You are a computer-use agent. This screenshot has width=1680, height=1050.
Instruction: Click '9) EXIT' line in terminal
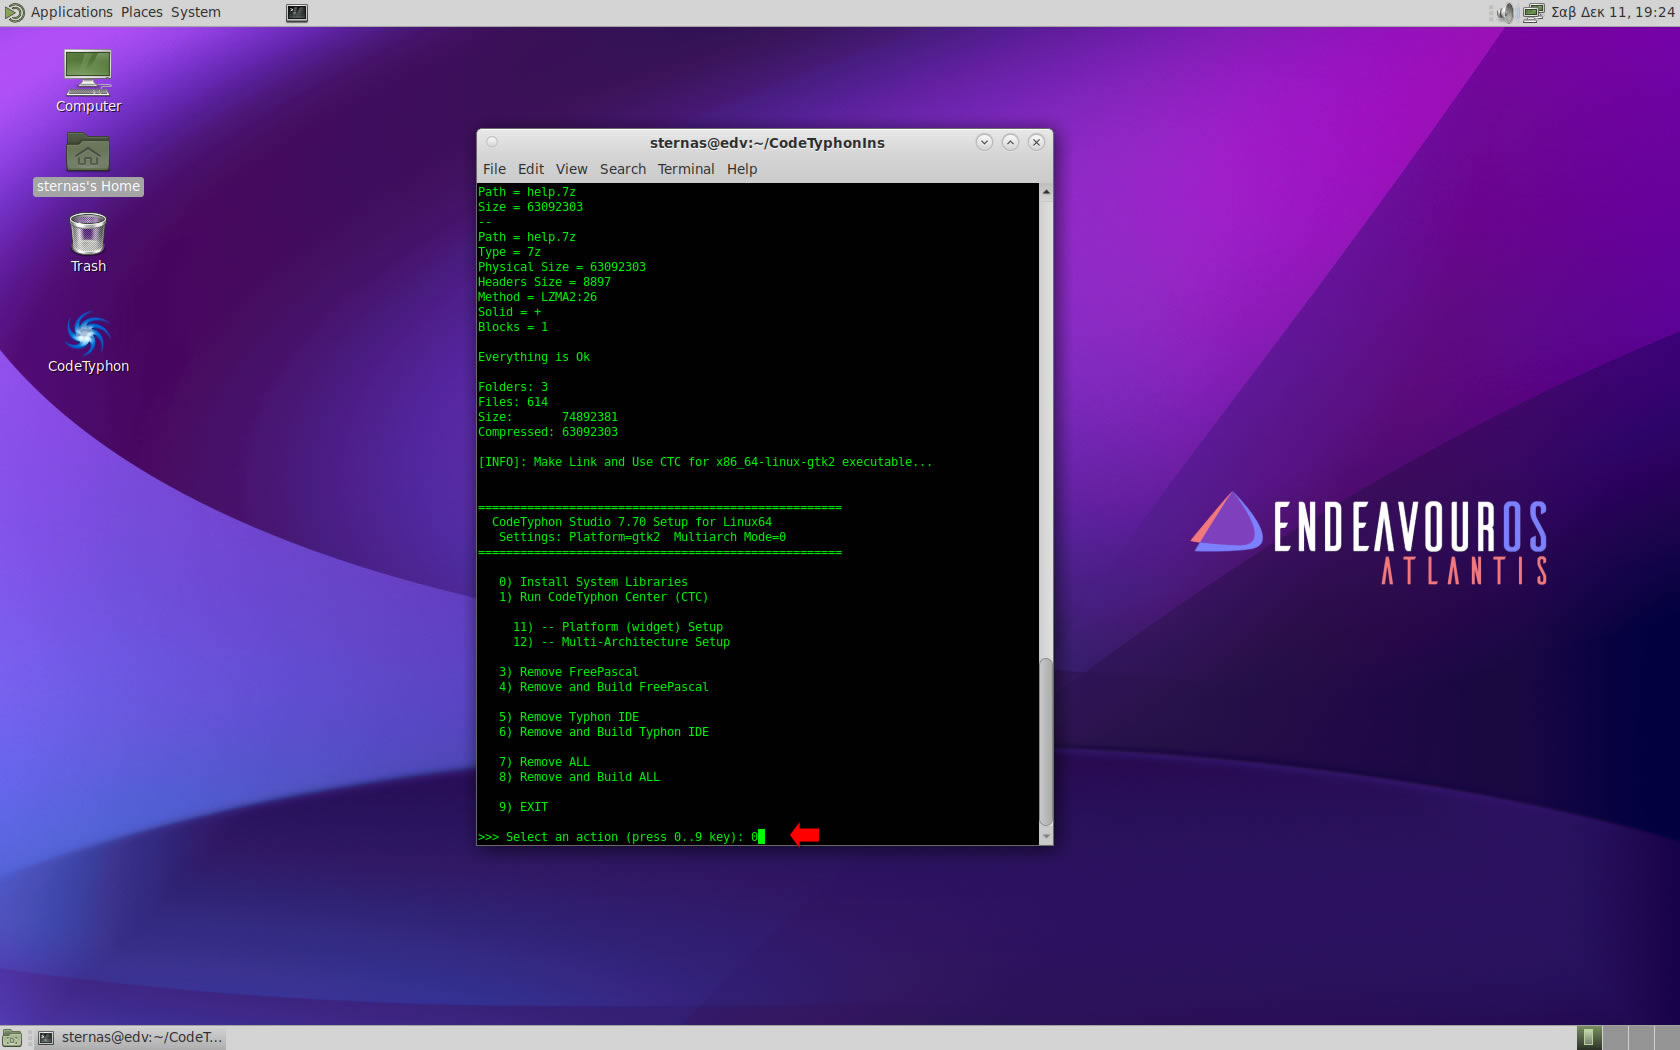(523, 807)
